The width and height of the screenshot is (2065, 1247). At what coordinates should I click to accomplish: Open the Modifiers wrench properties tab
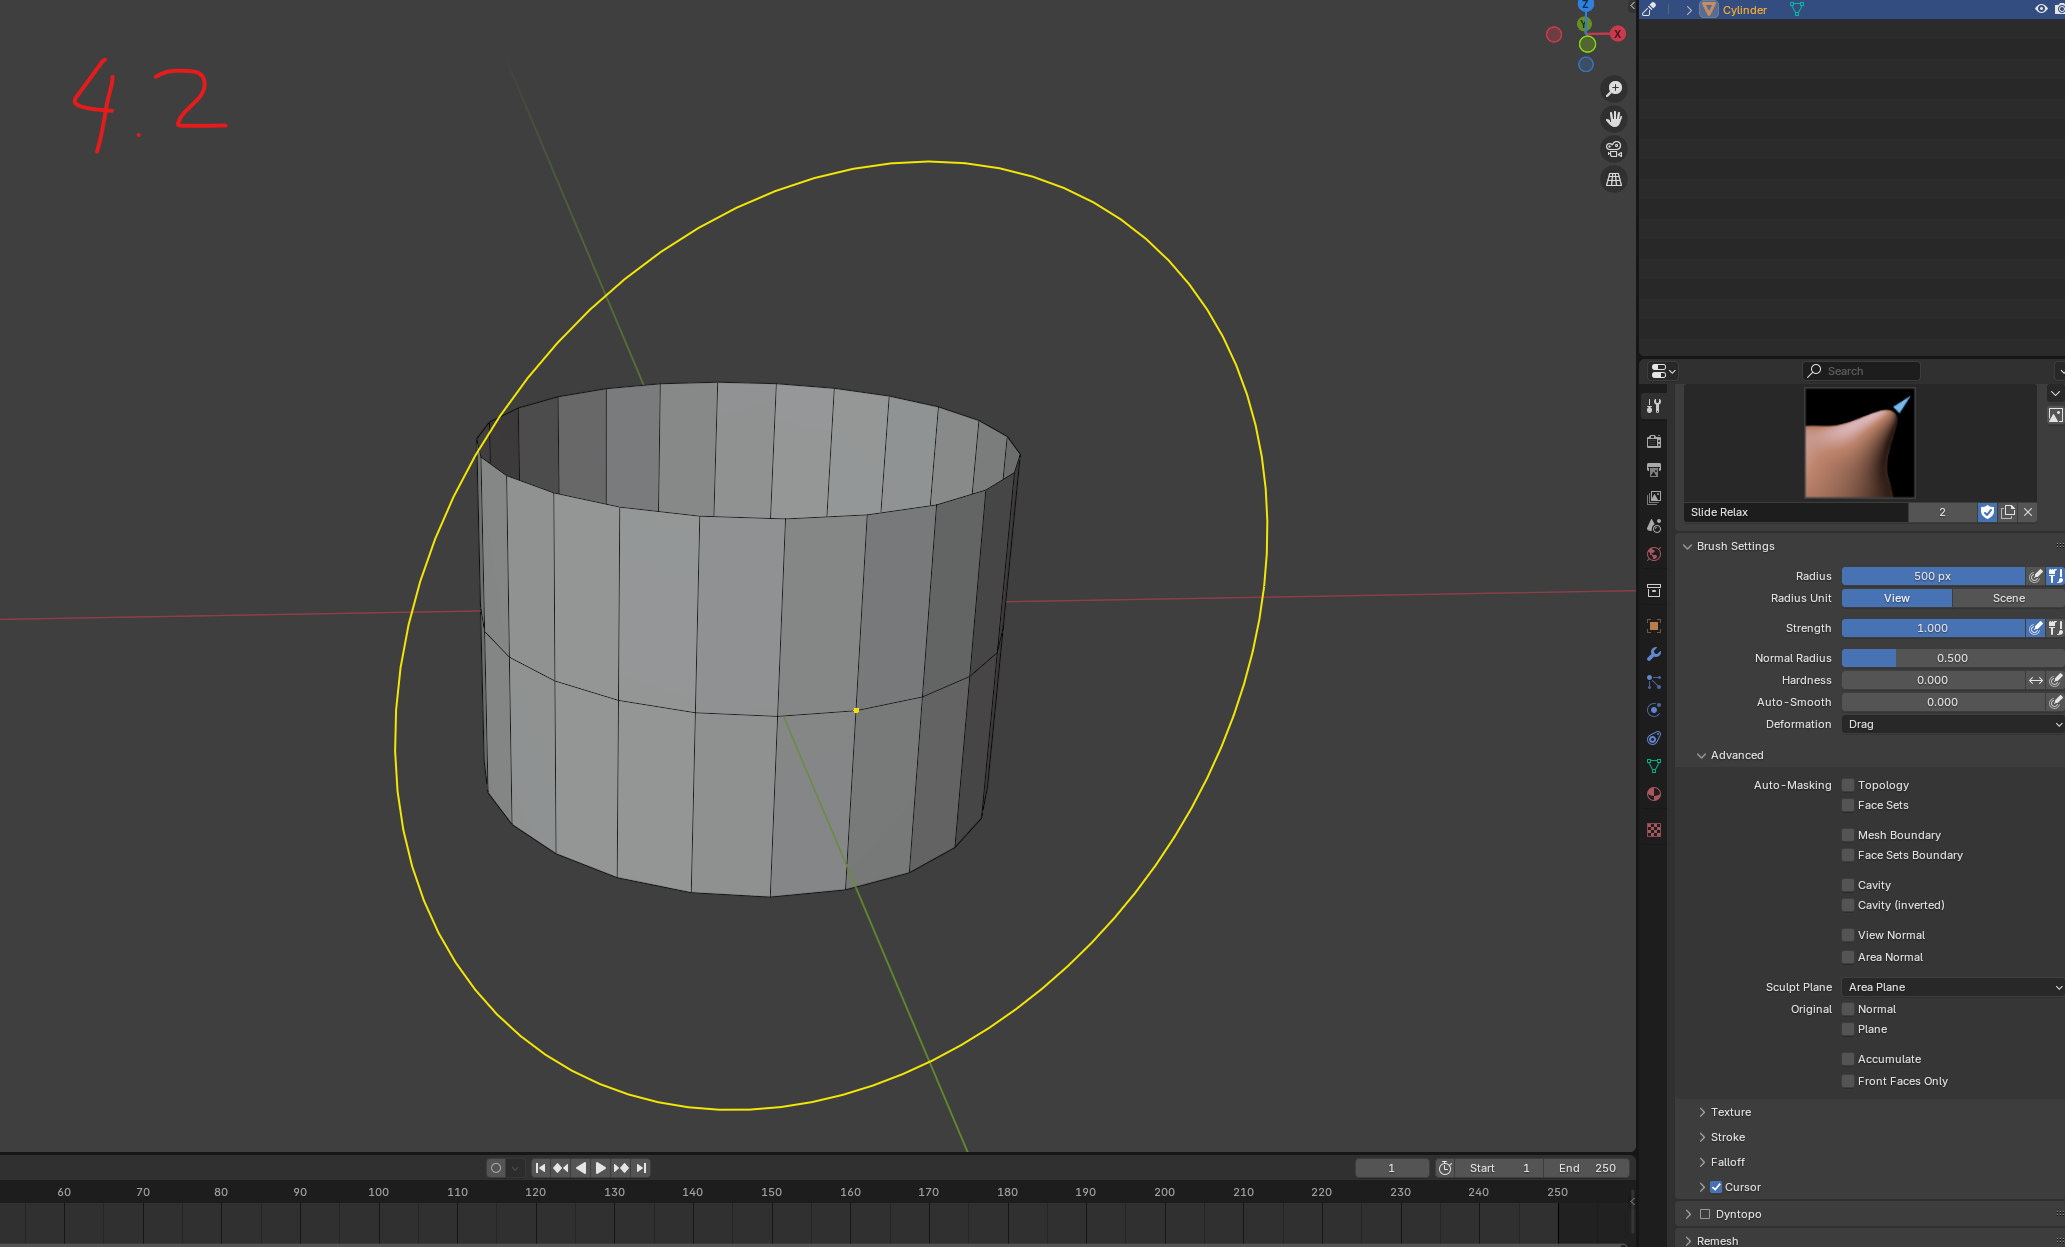(x=1654, y=654)
